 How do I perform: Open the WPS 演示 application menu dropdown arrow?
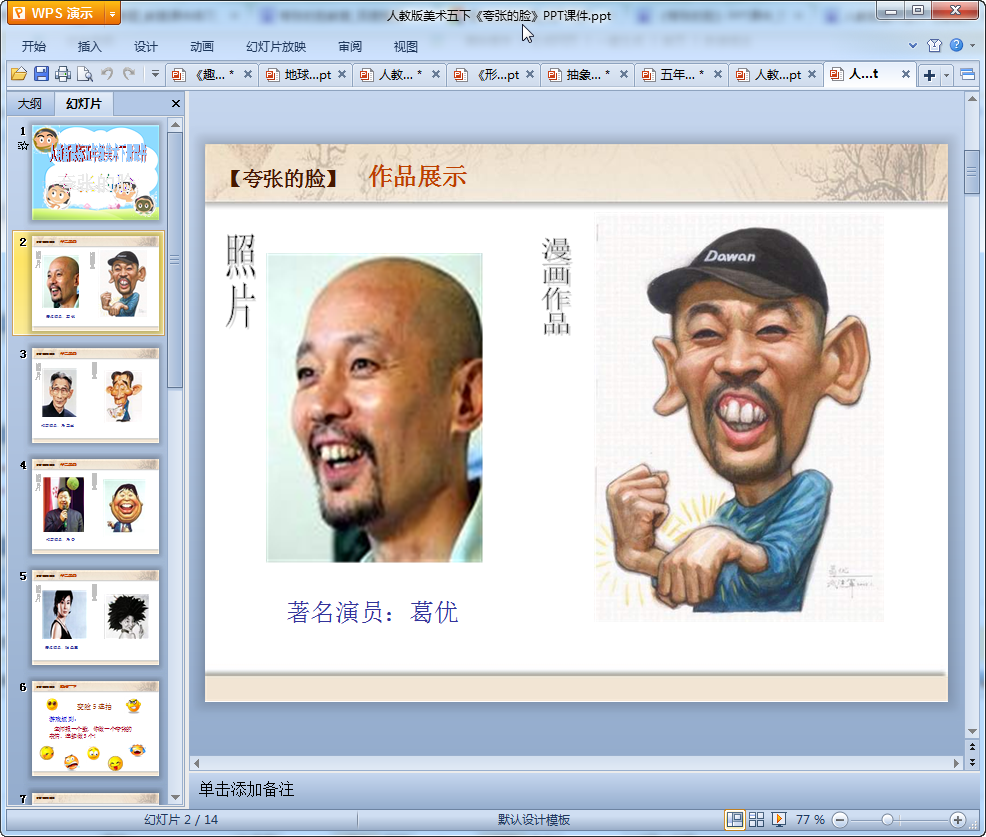point(112,13)
